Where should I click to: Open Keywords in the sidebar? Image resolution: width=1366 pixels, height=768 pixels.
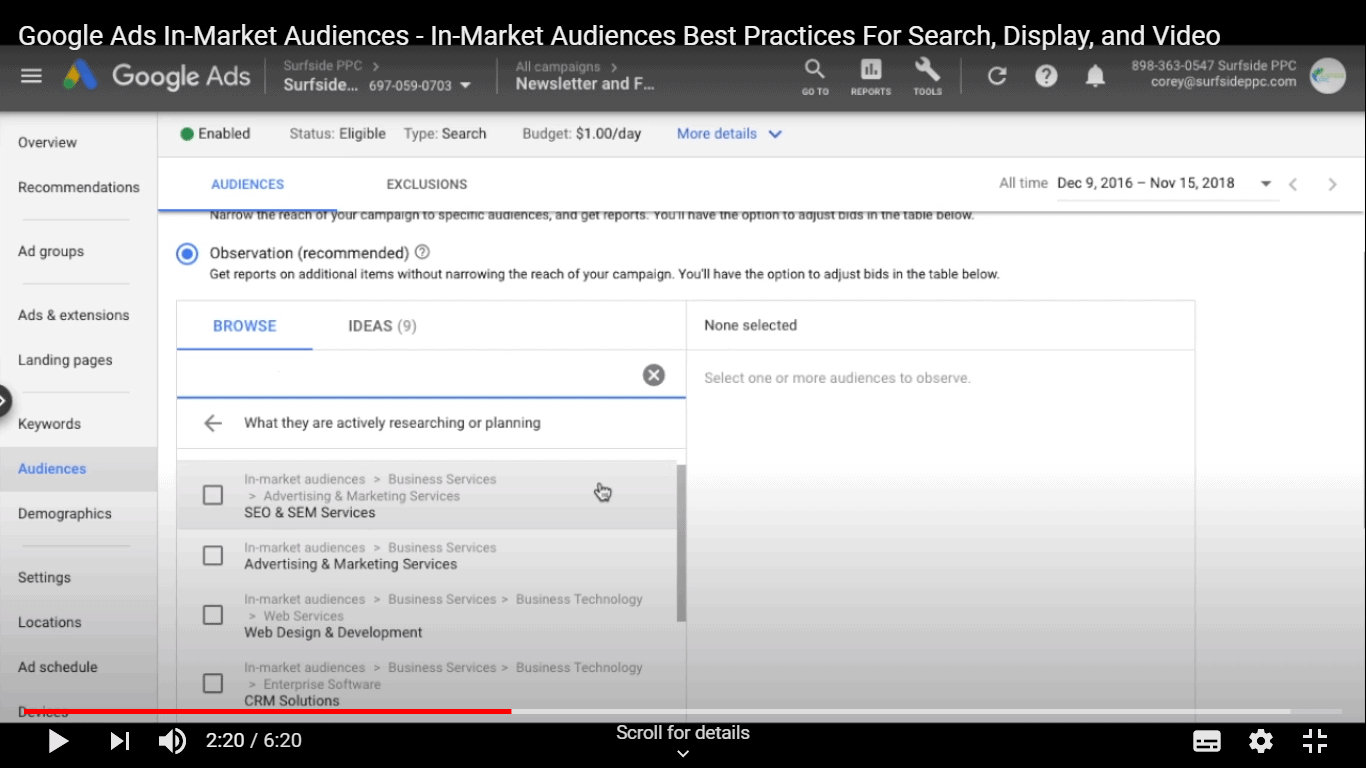point(49,424)
